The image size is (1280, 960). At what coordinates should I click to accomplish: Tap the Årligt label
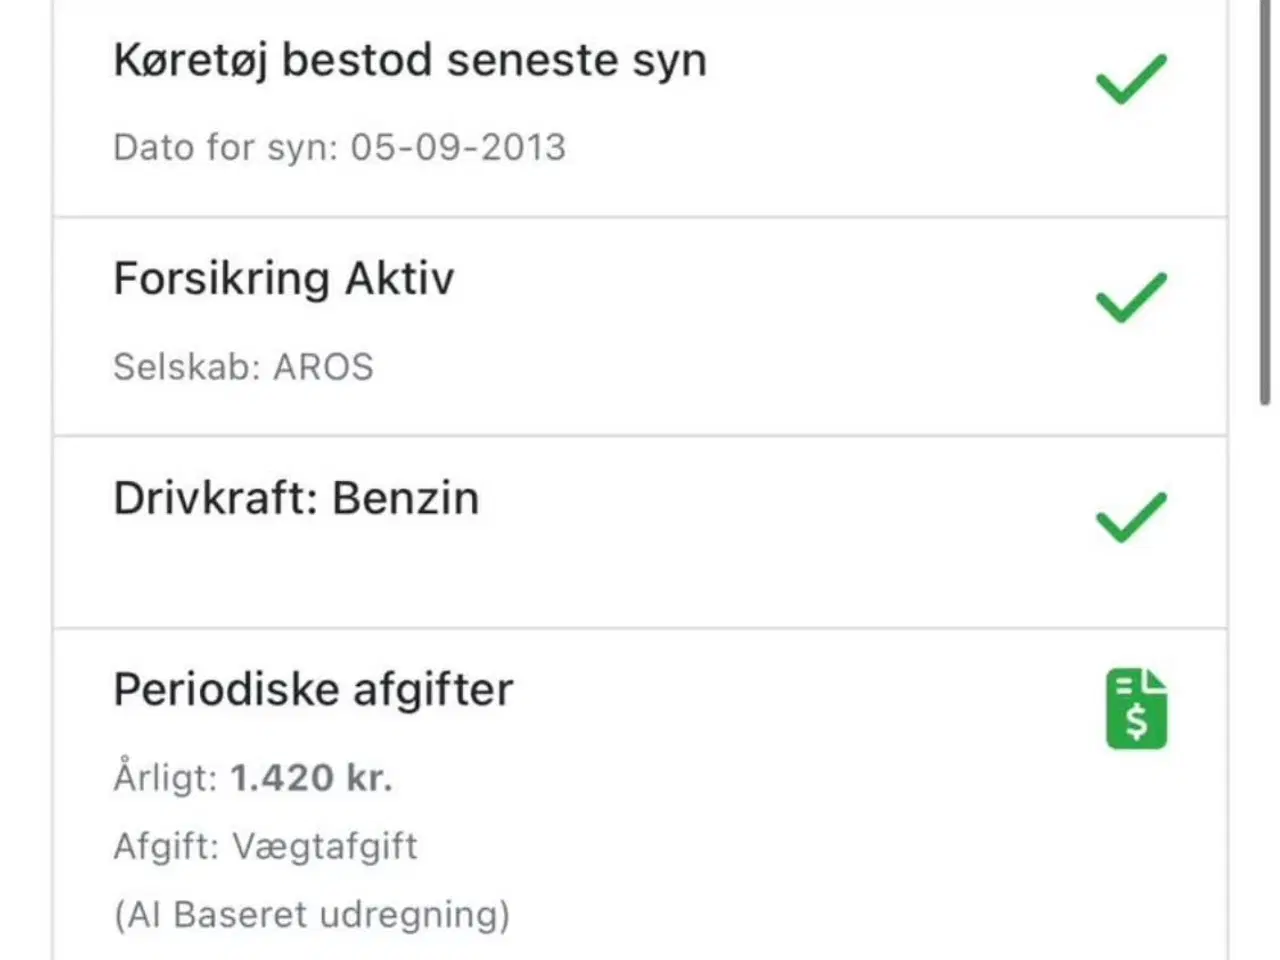click(165, 778)
